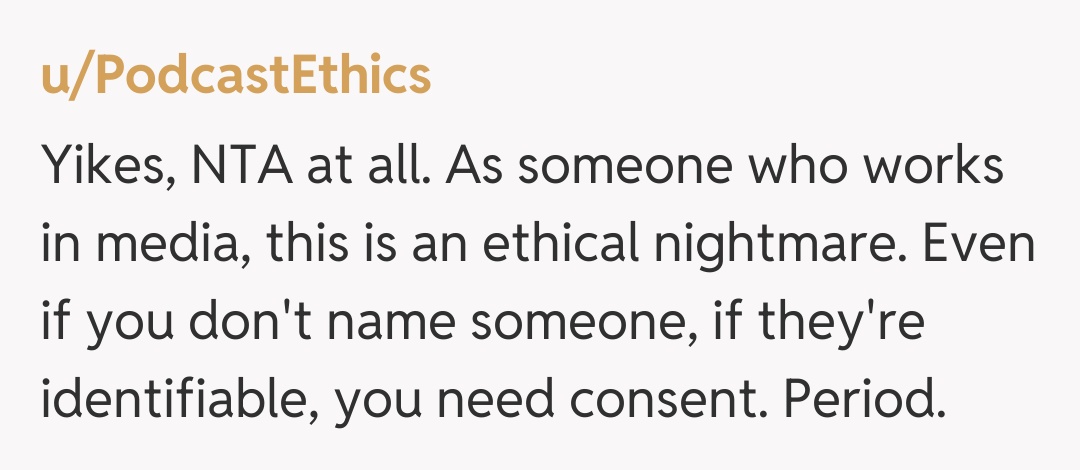The height and width of the screenshot is (470, 1080).
Task: Open the u/PodcastEthics user profile
Action: click(x=236, y=77)
